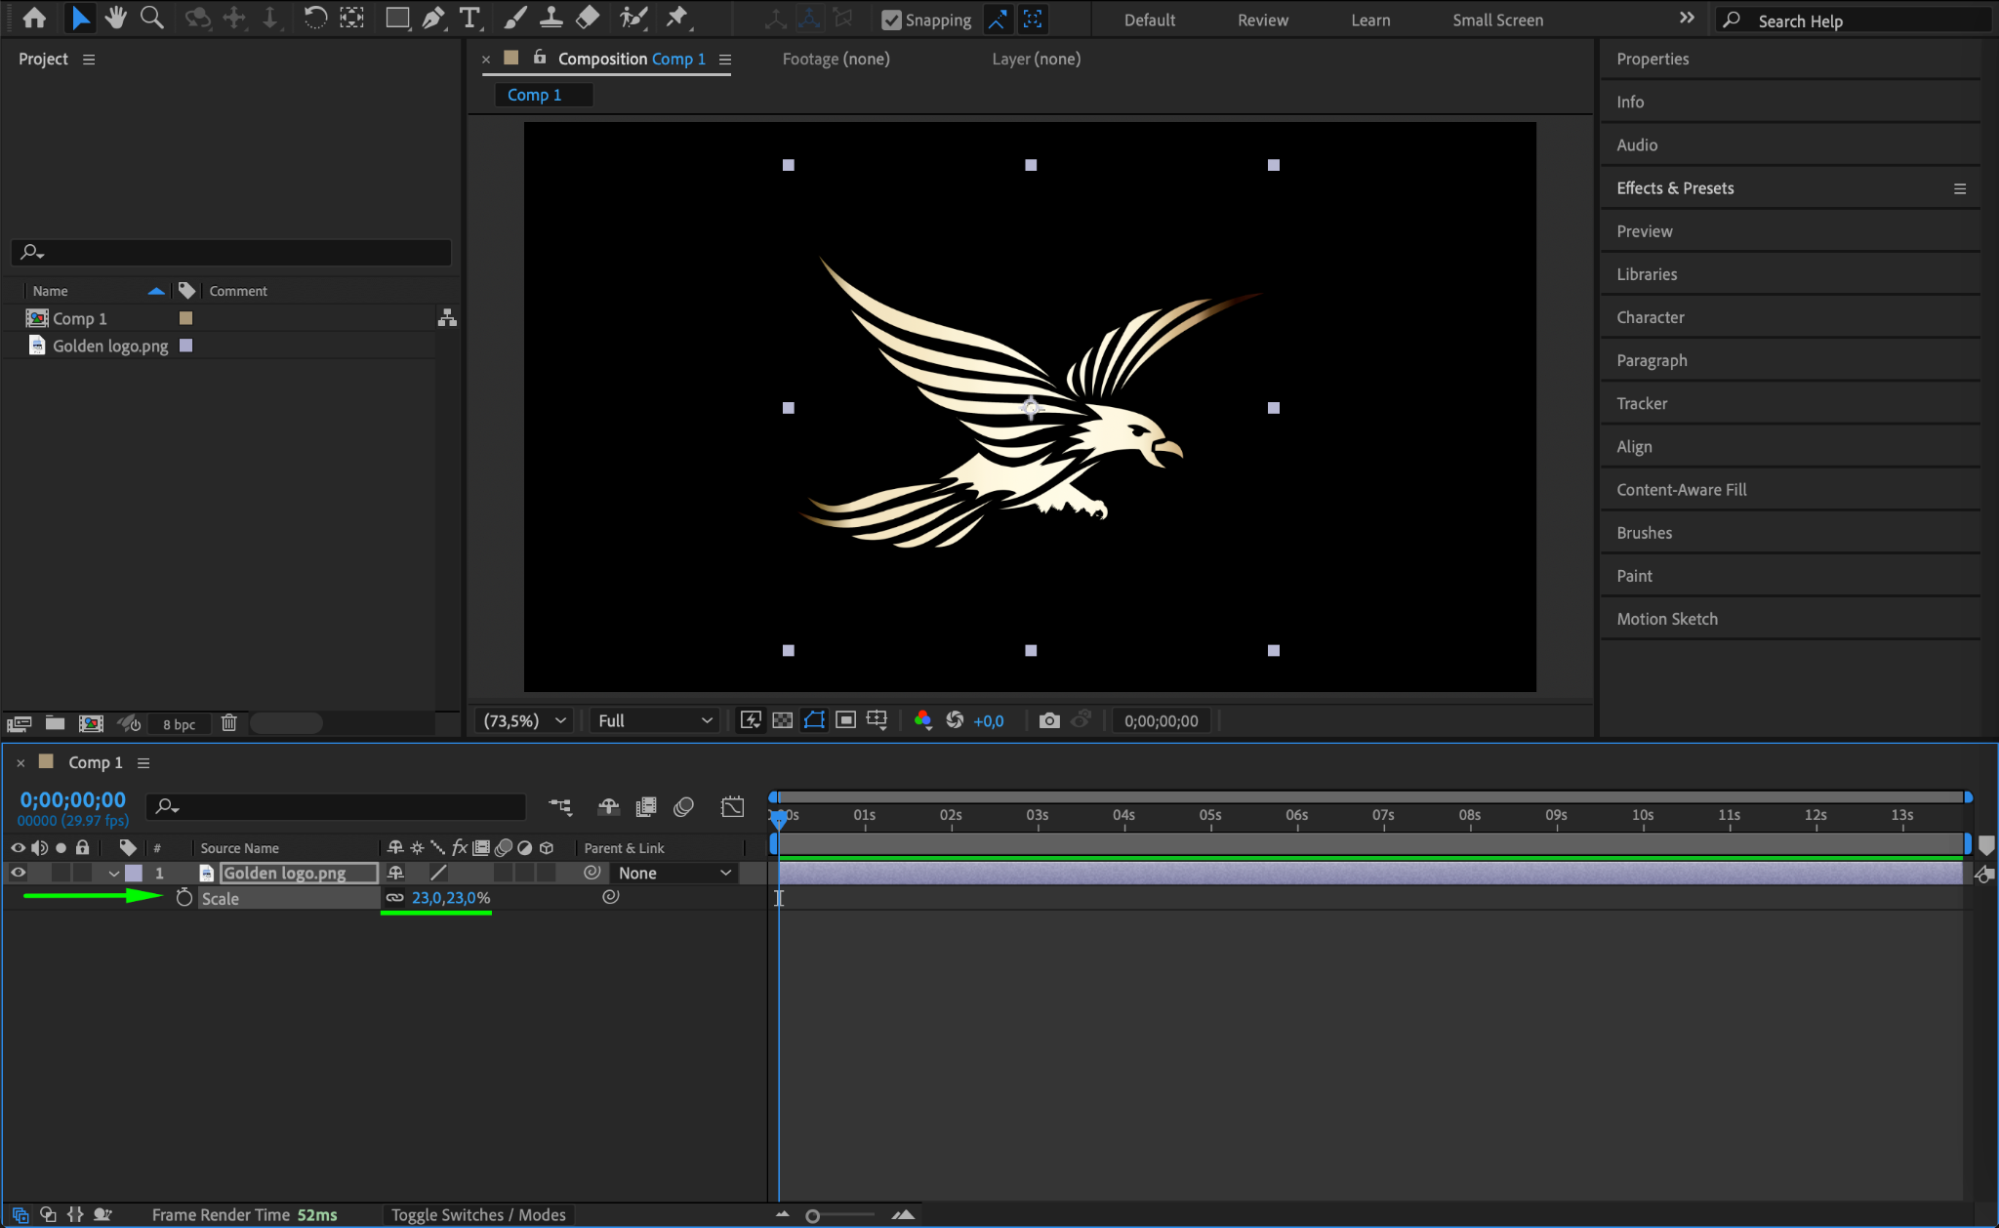Hide the Golden logo.png layer
This screenshot has height=1228, width=1999.
[18, 873]
